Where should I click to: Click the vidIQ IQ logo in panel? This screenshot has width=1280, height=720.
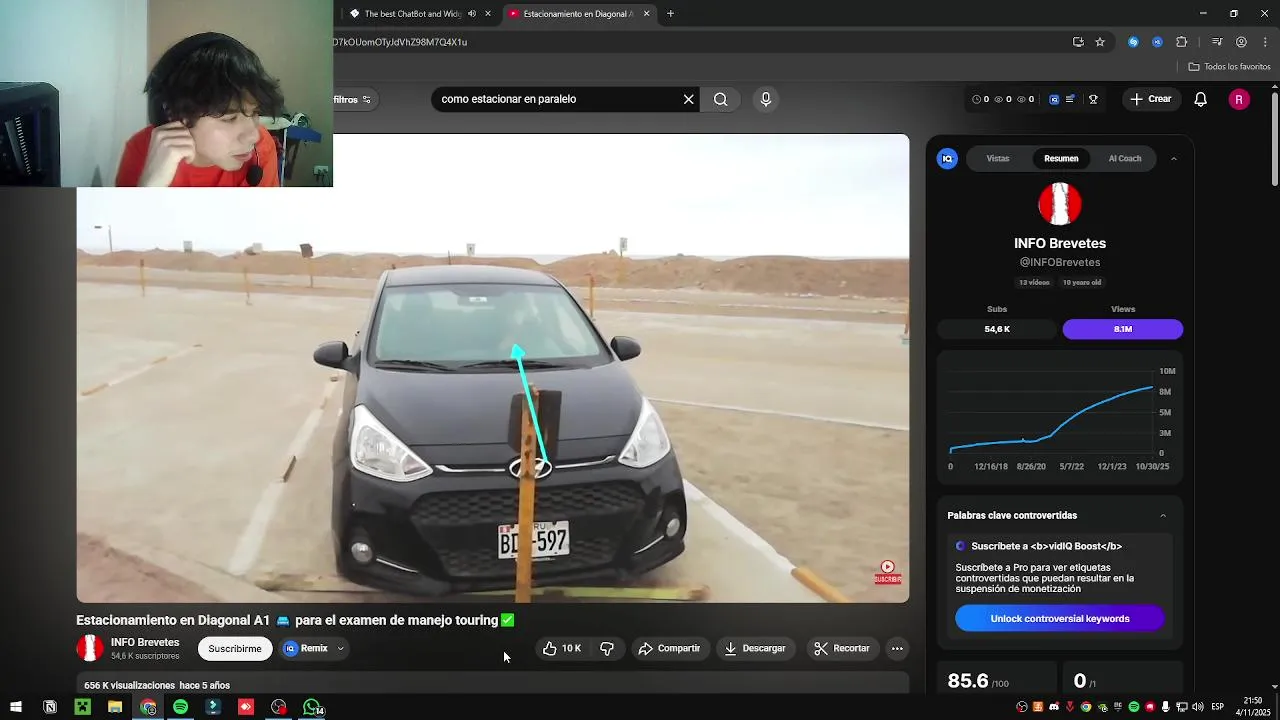pyautogui.click(x=947, y=158)
